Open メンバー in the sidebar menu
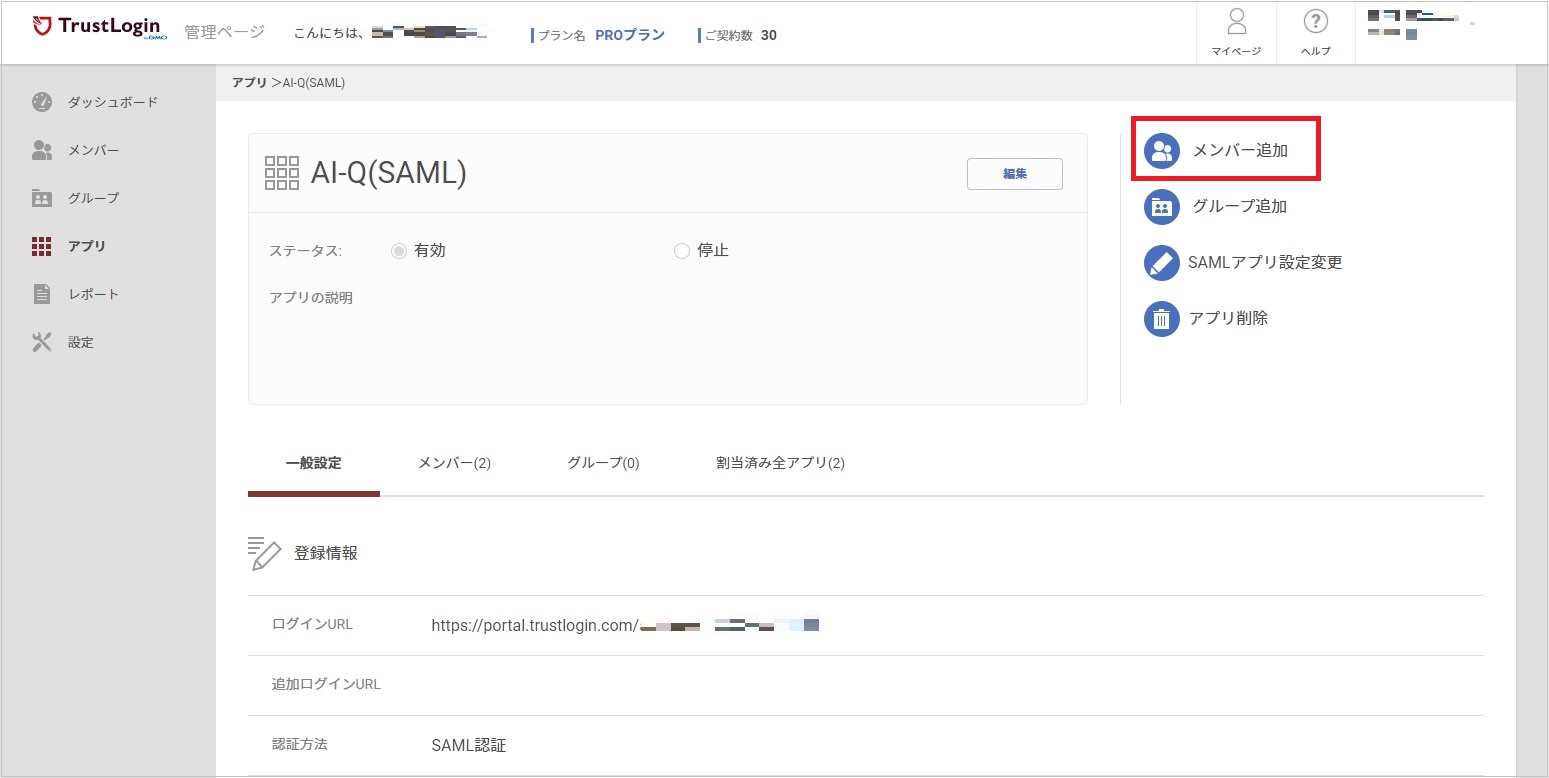This screenshot has height=778, width=1549. [x=94, y=150]
